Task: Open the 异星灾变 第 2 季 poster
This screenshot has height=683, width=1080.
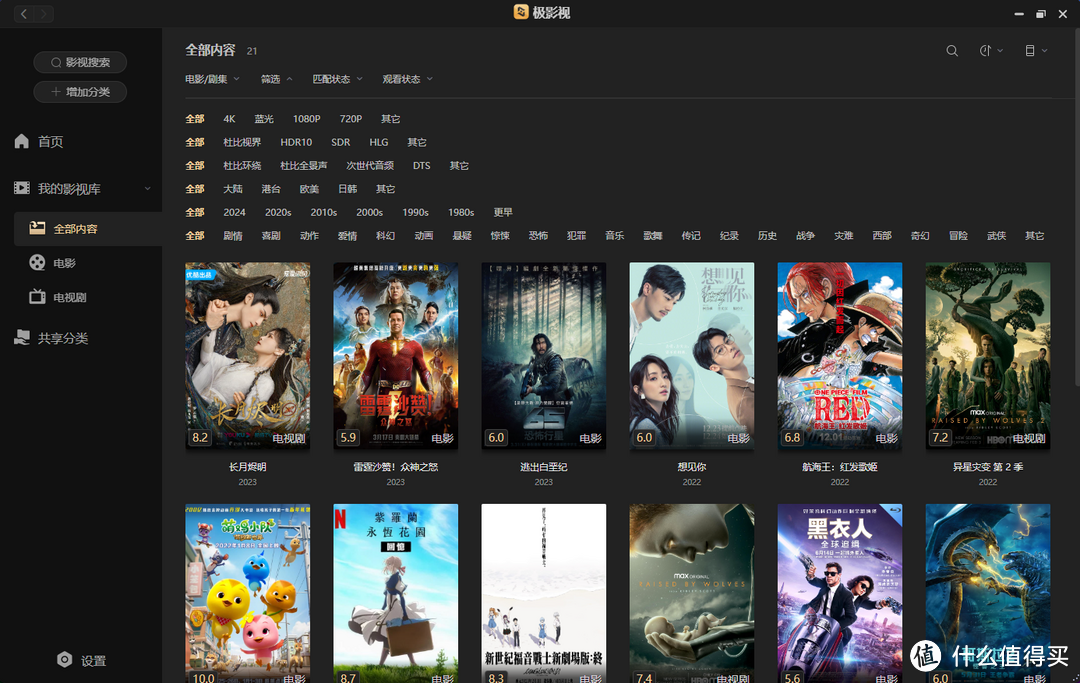Action: (988, 356)
